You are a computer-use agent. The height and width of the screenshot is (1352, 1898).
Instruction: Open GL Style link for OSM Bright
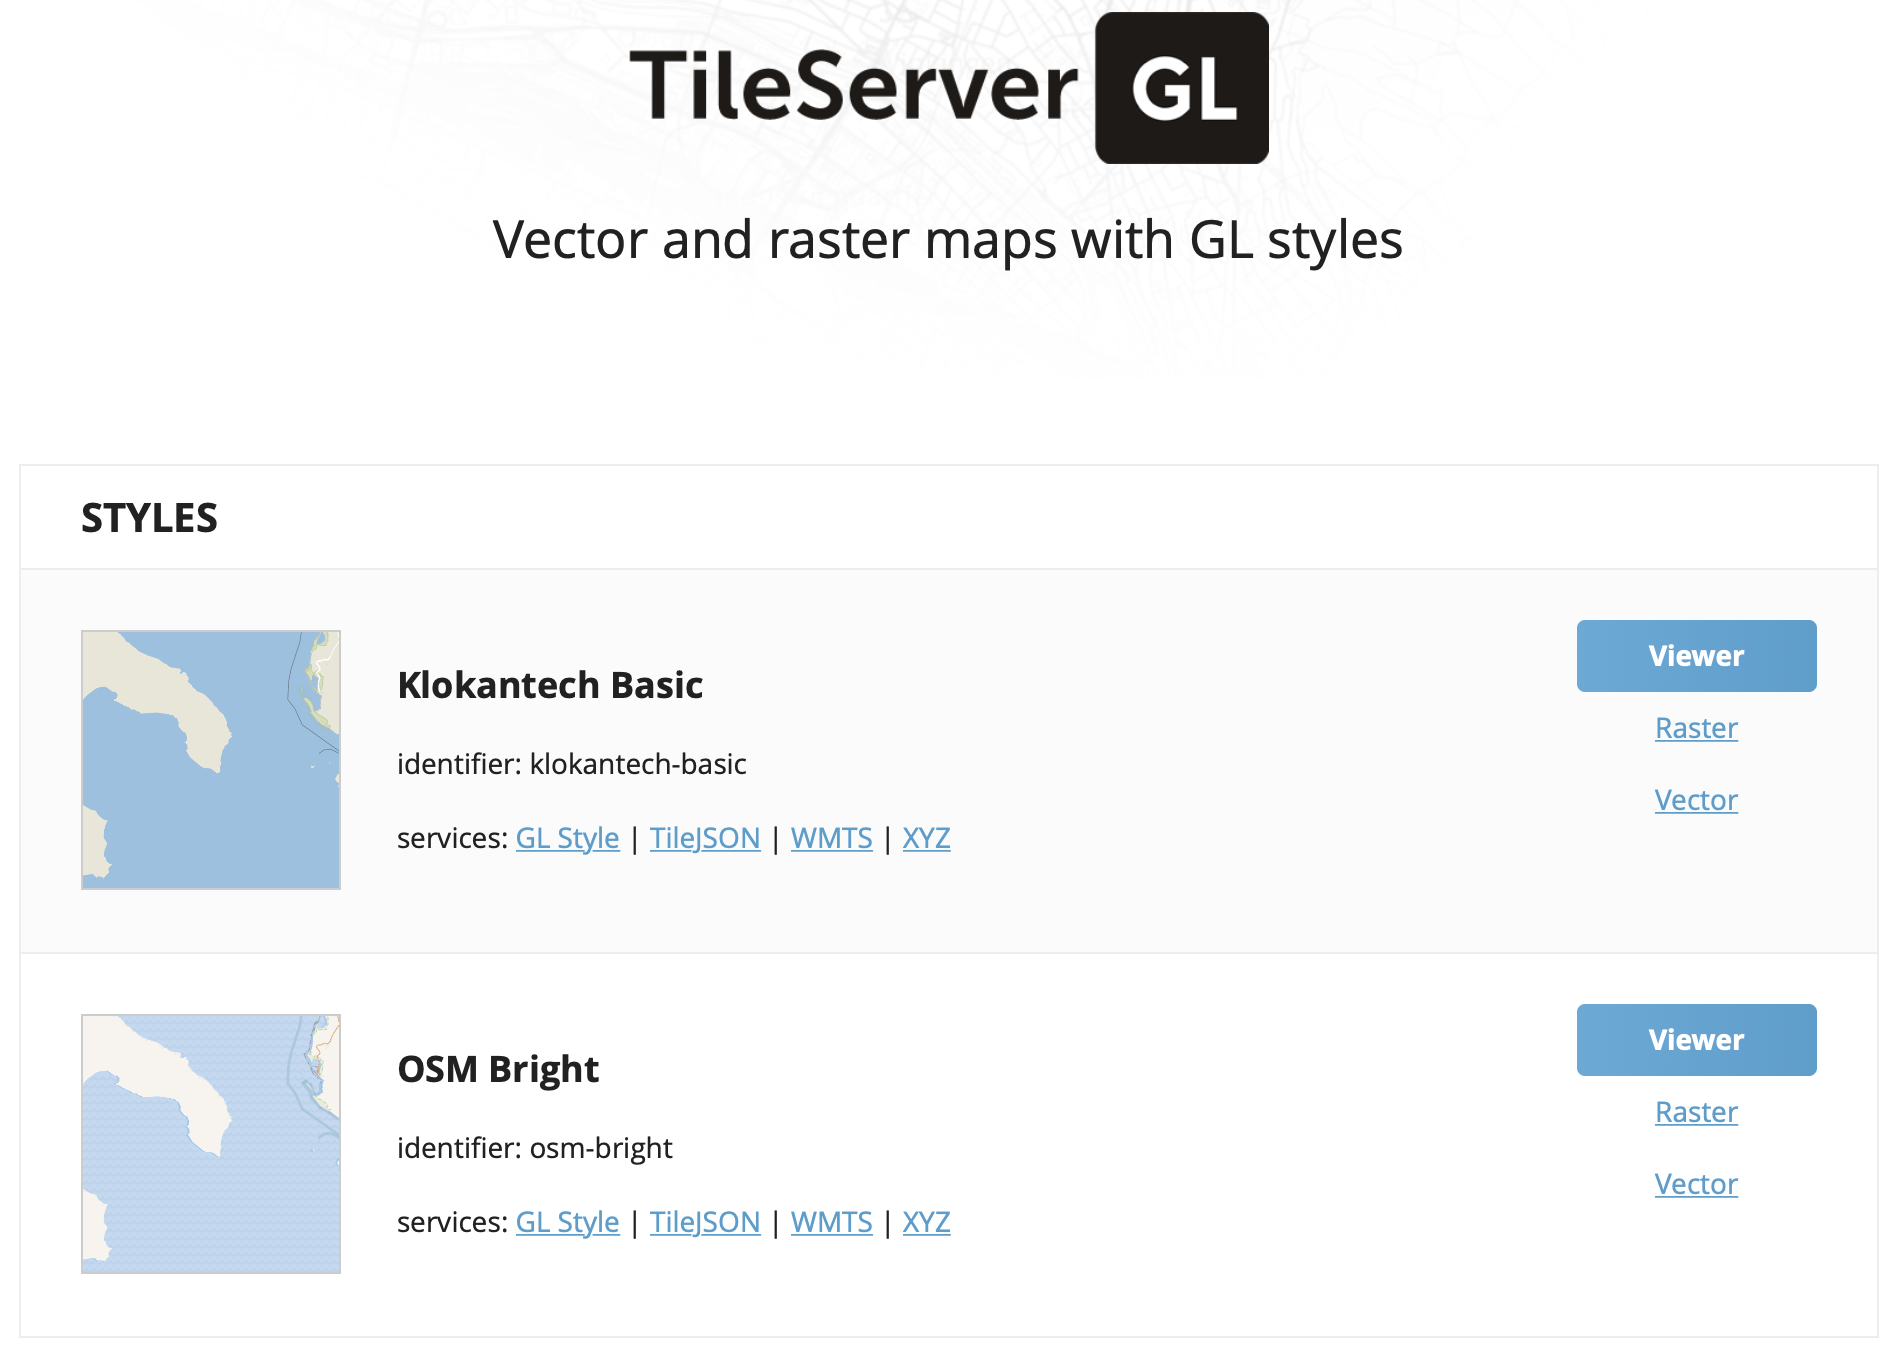tap(567, 1222)
